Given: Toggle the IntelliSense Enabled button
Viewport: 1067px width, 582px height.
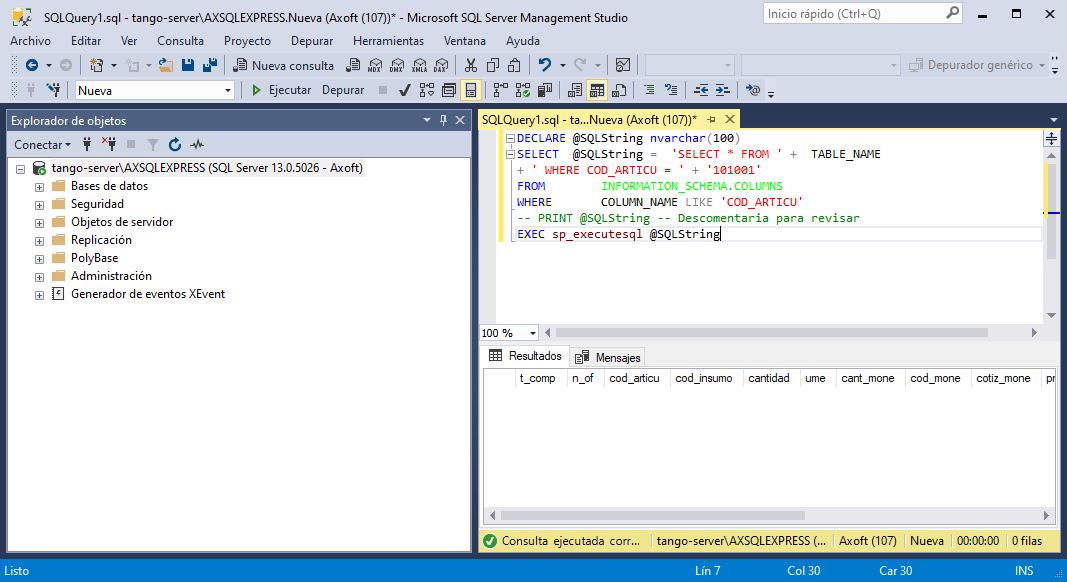Looking at the screenshot, I should (470, 90).
